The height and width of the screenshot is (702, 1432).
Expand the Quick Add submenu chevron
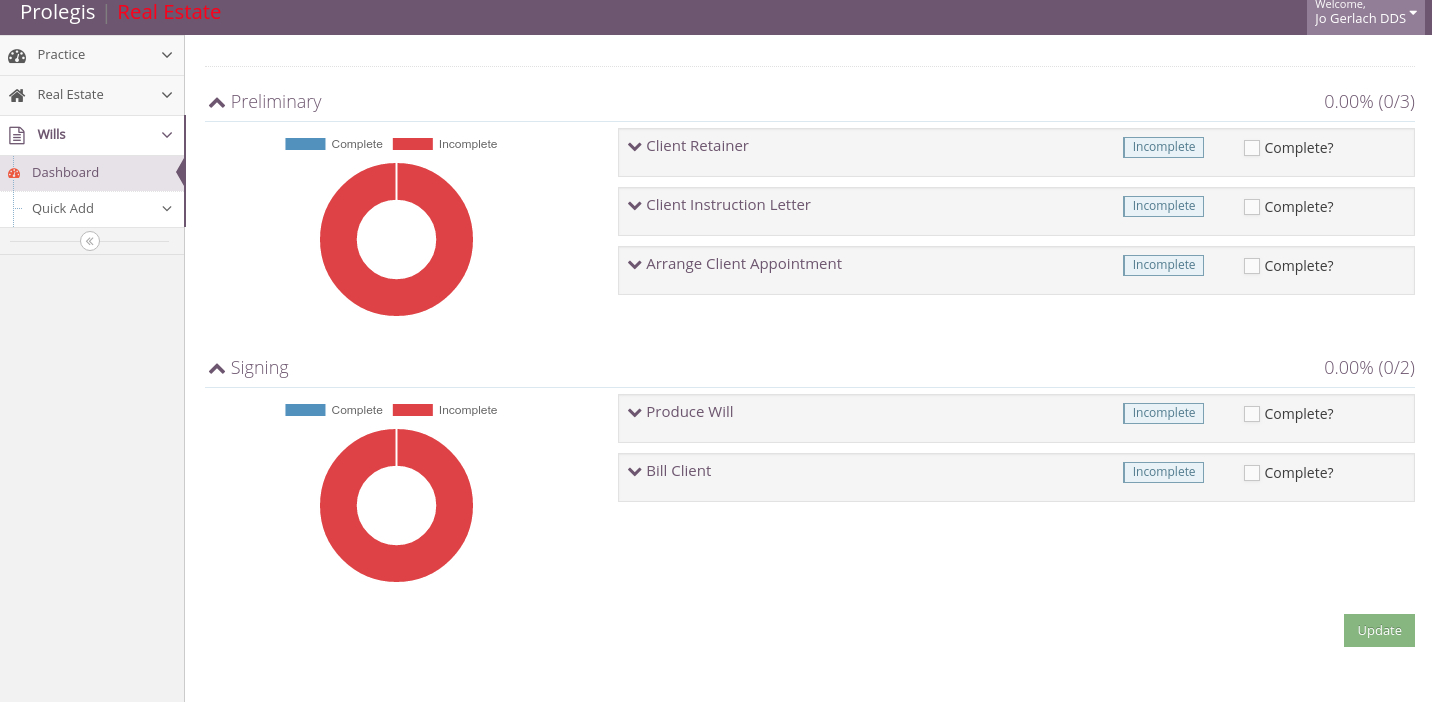tap(167, 209)
